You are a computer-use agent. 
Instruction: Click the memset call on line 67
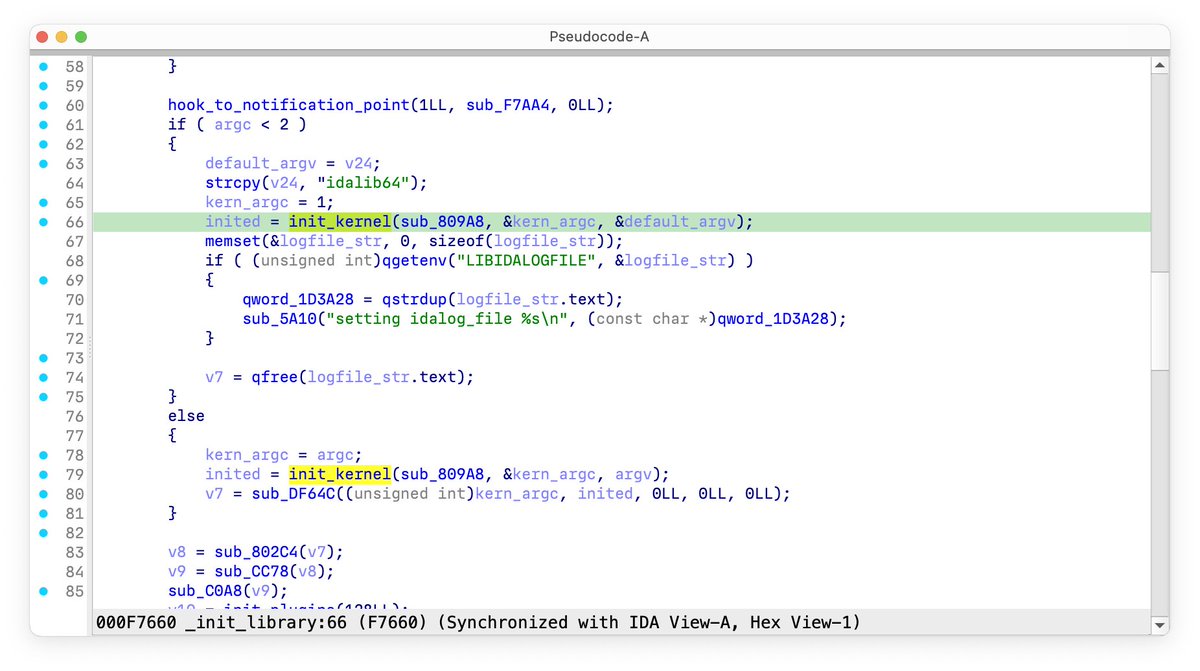233,242
